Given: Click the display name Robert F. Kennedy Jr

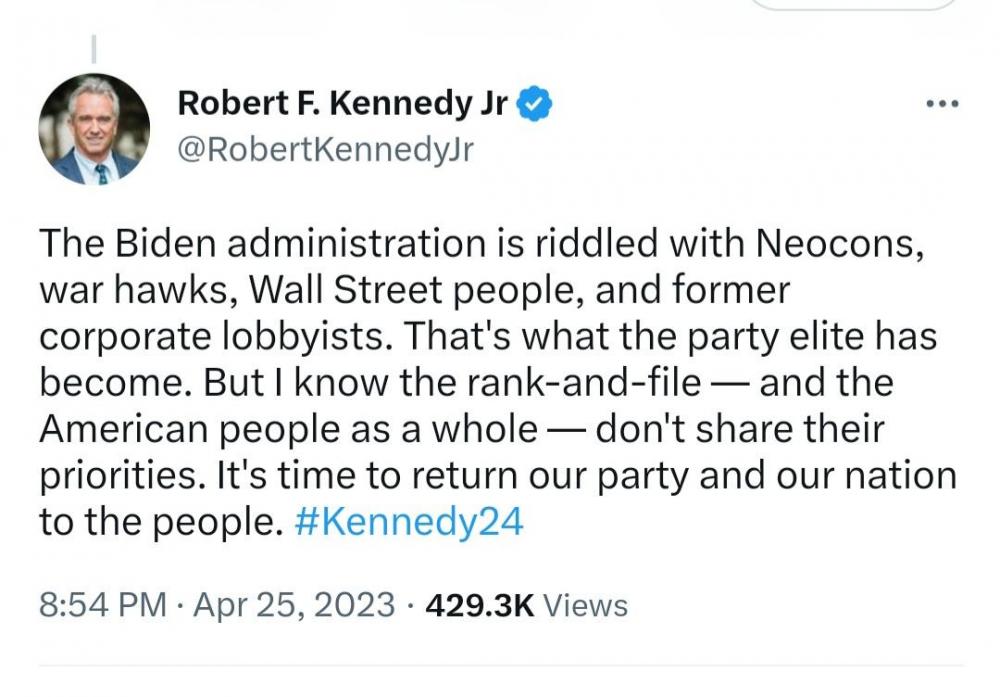Looking at the screenshot, I should coord(342,103).
